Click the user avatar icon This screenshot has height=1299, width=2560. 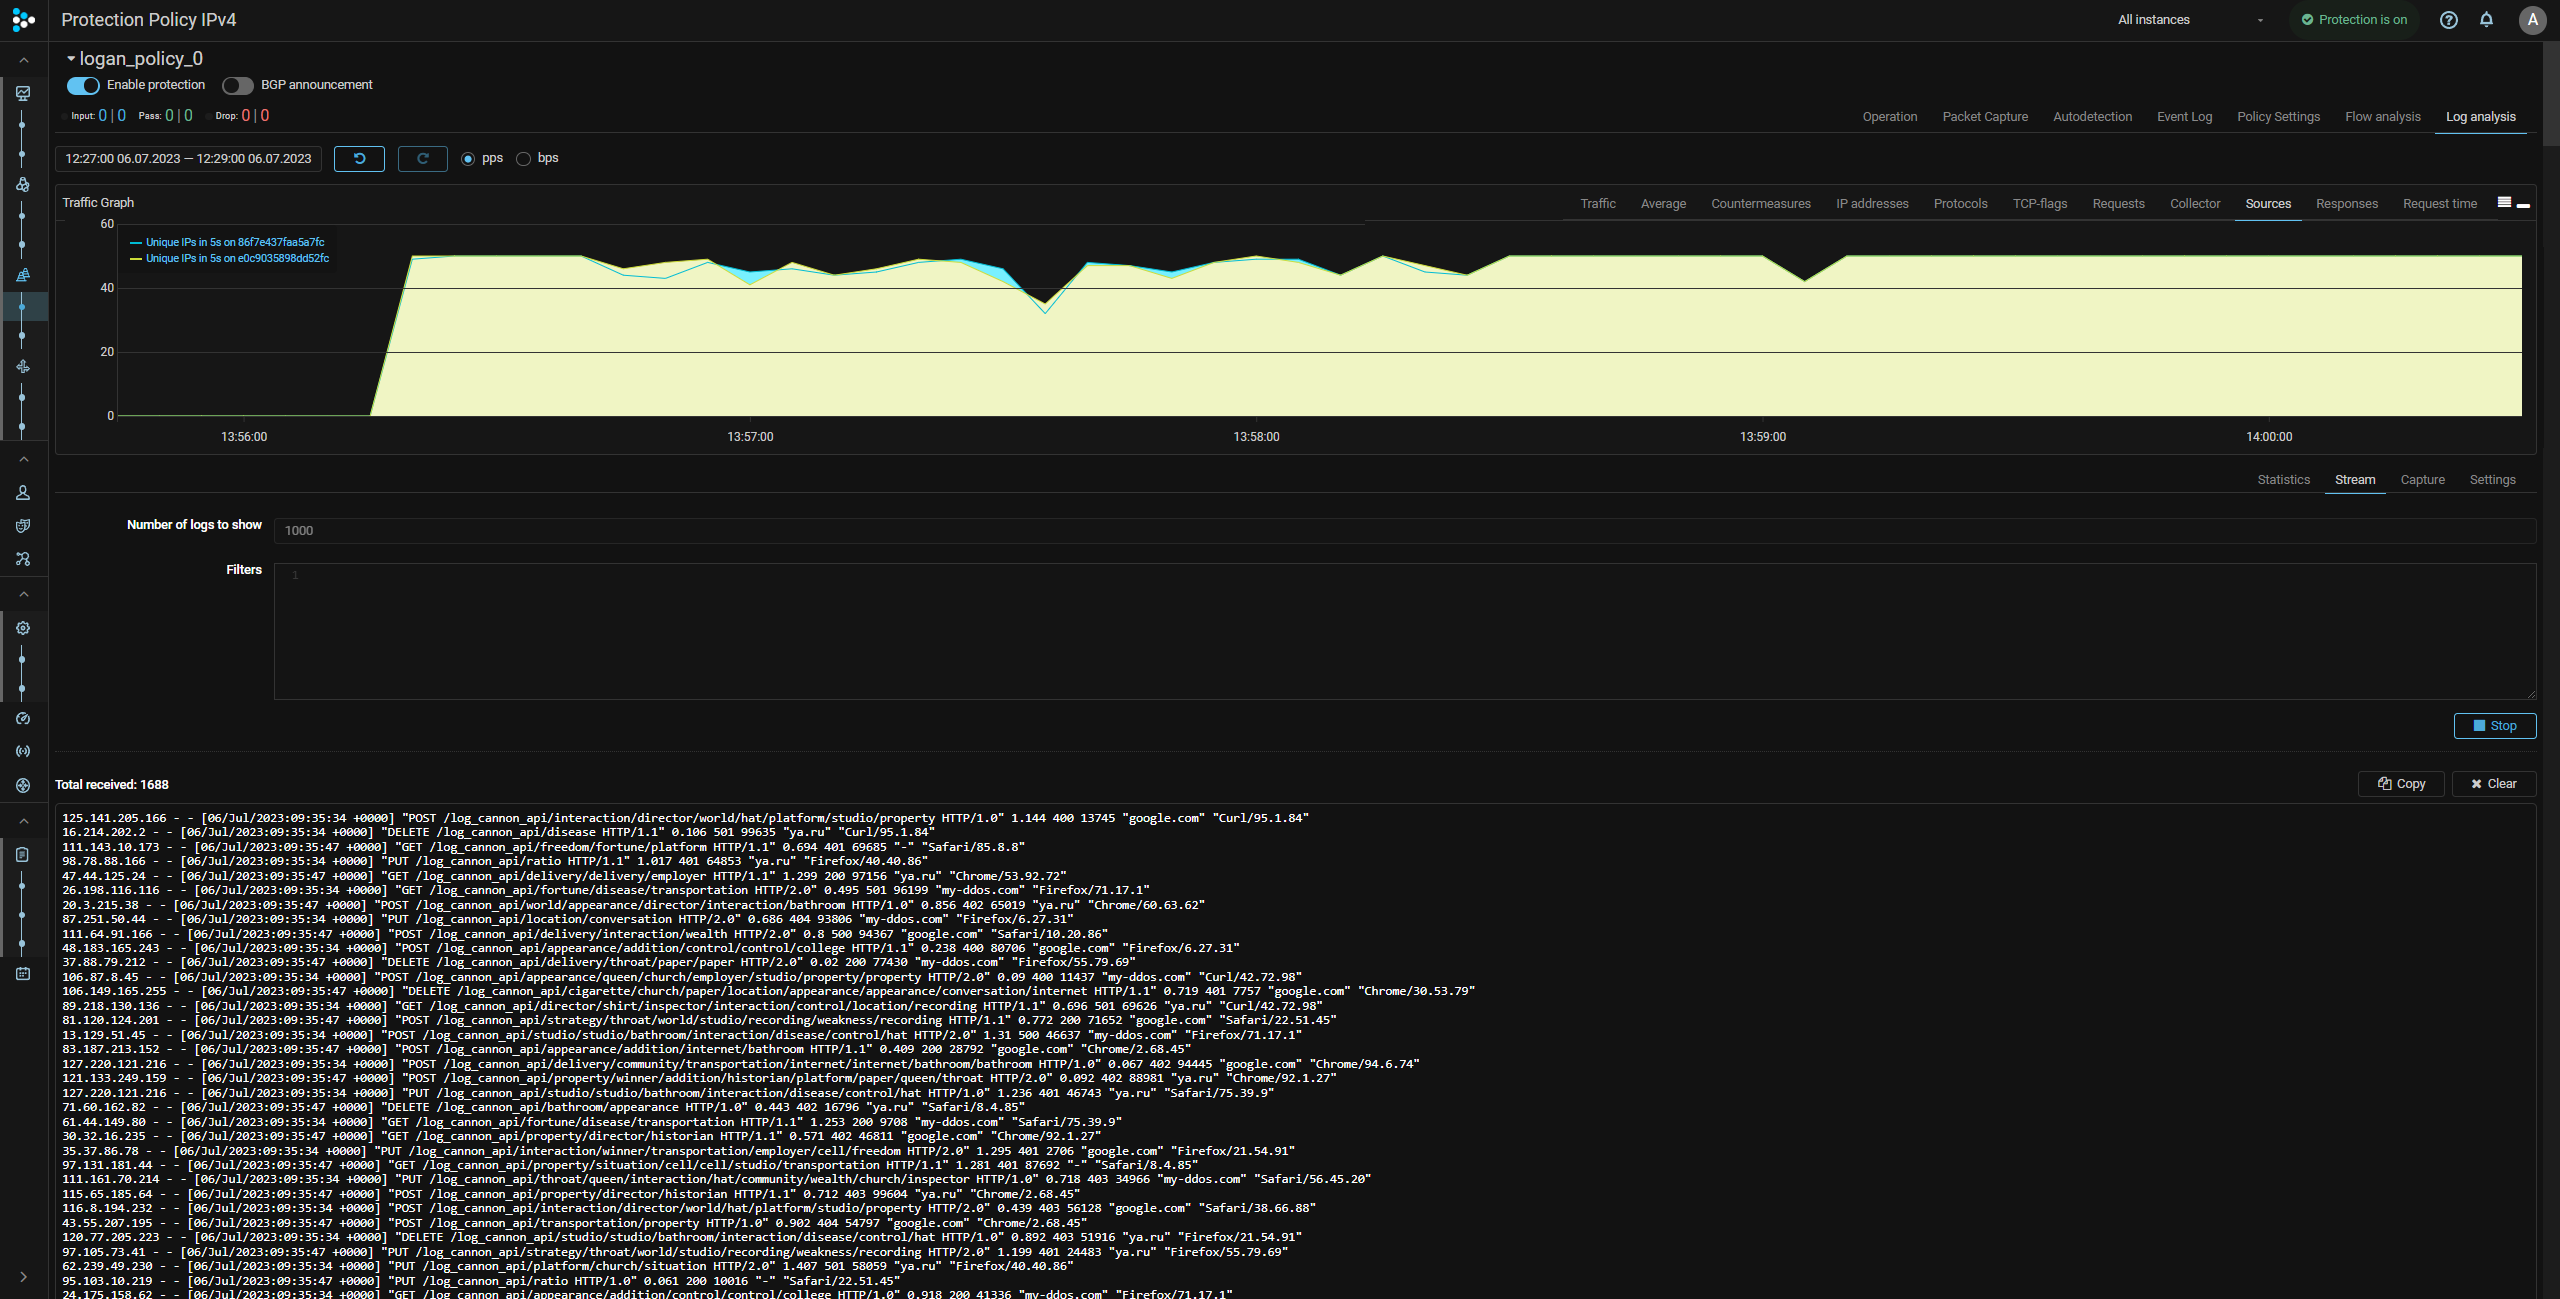pos(2532,20)
